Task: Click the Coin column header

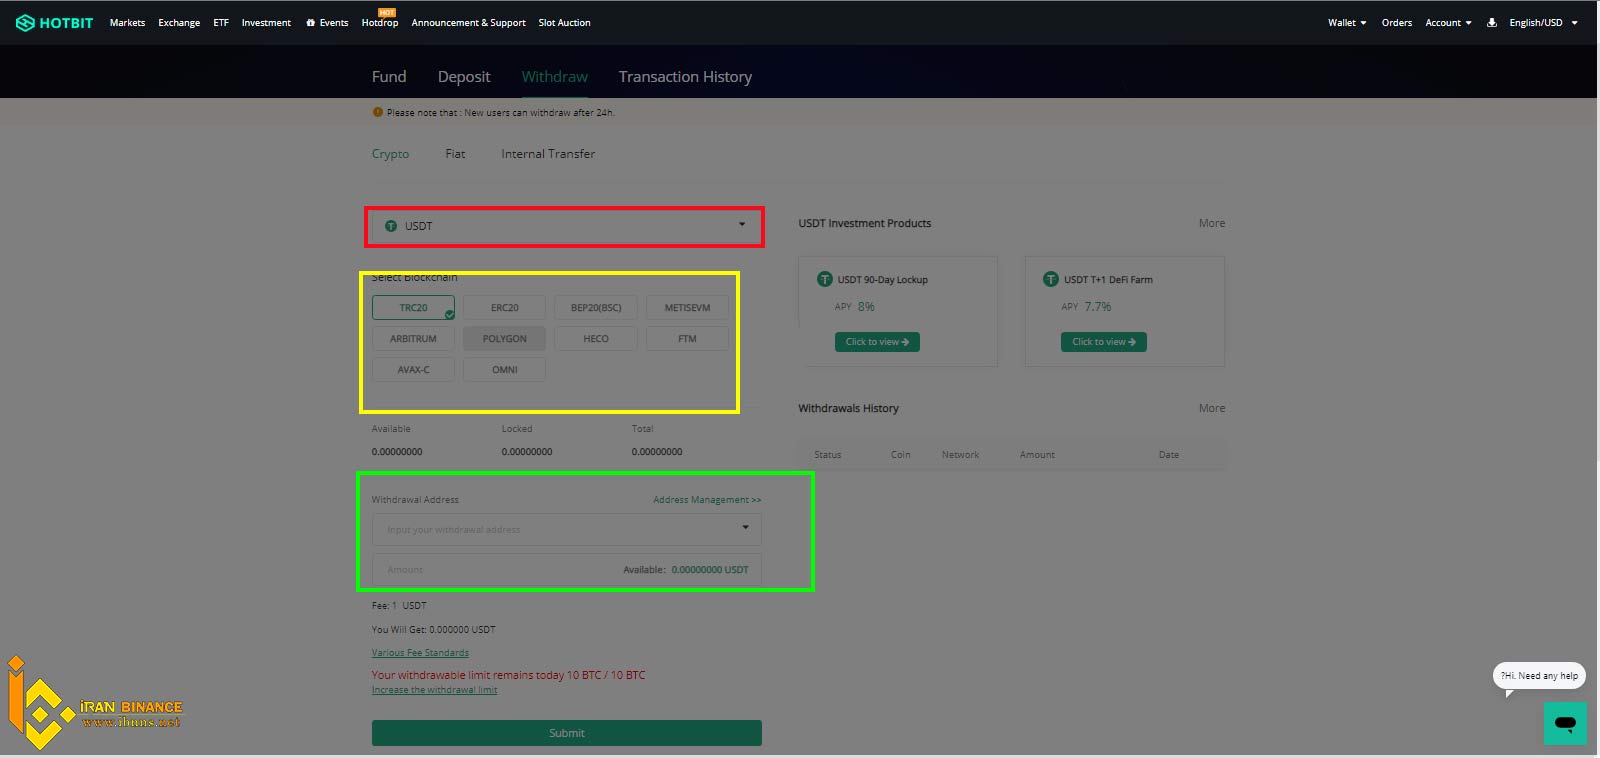Action: click(x=900, y=455)
